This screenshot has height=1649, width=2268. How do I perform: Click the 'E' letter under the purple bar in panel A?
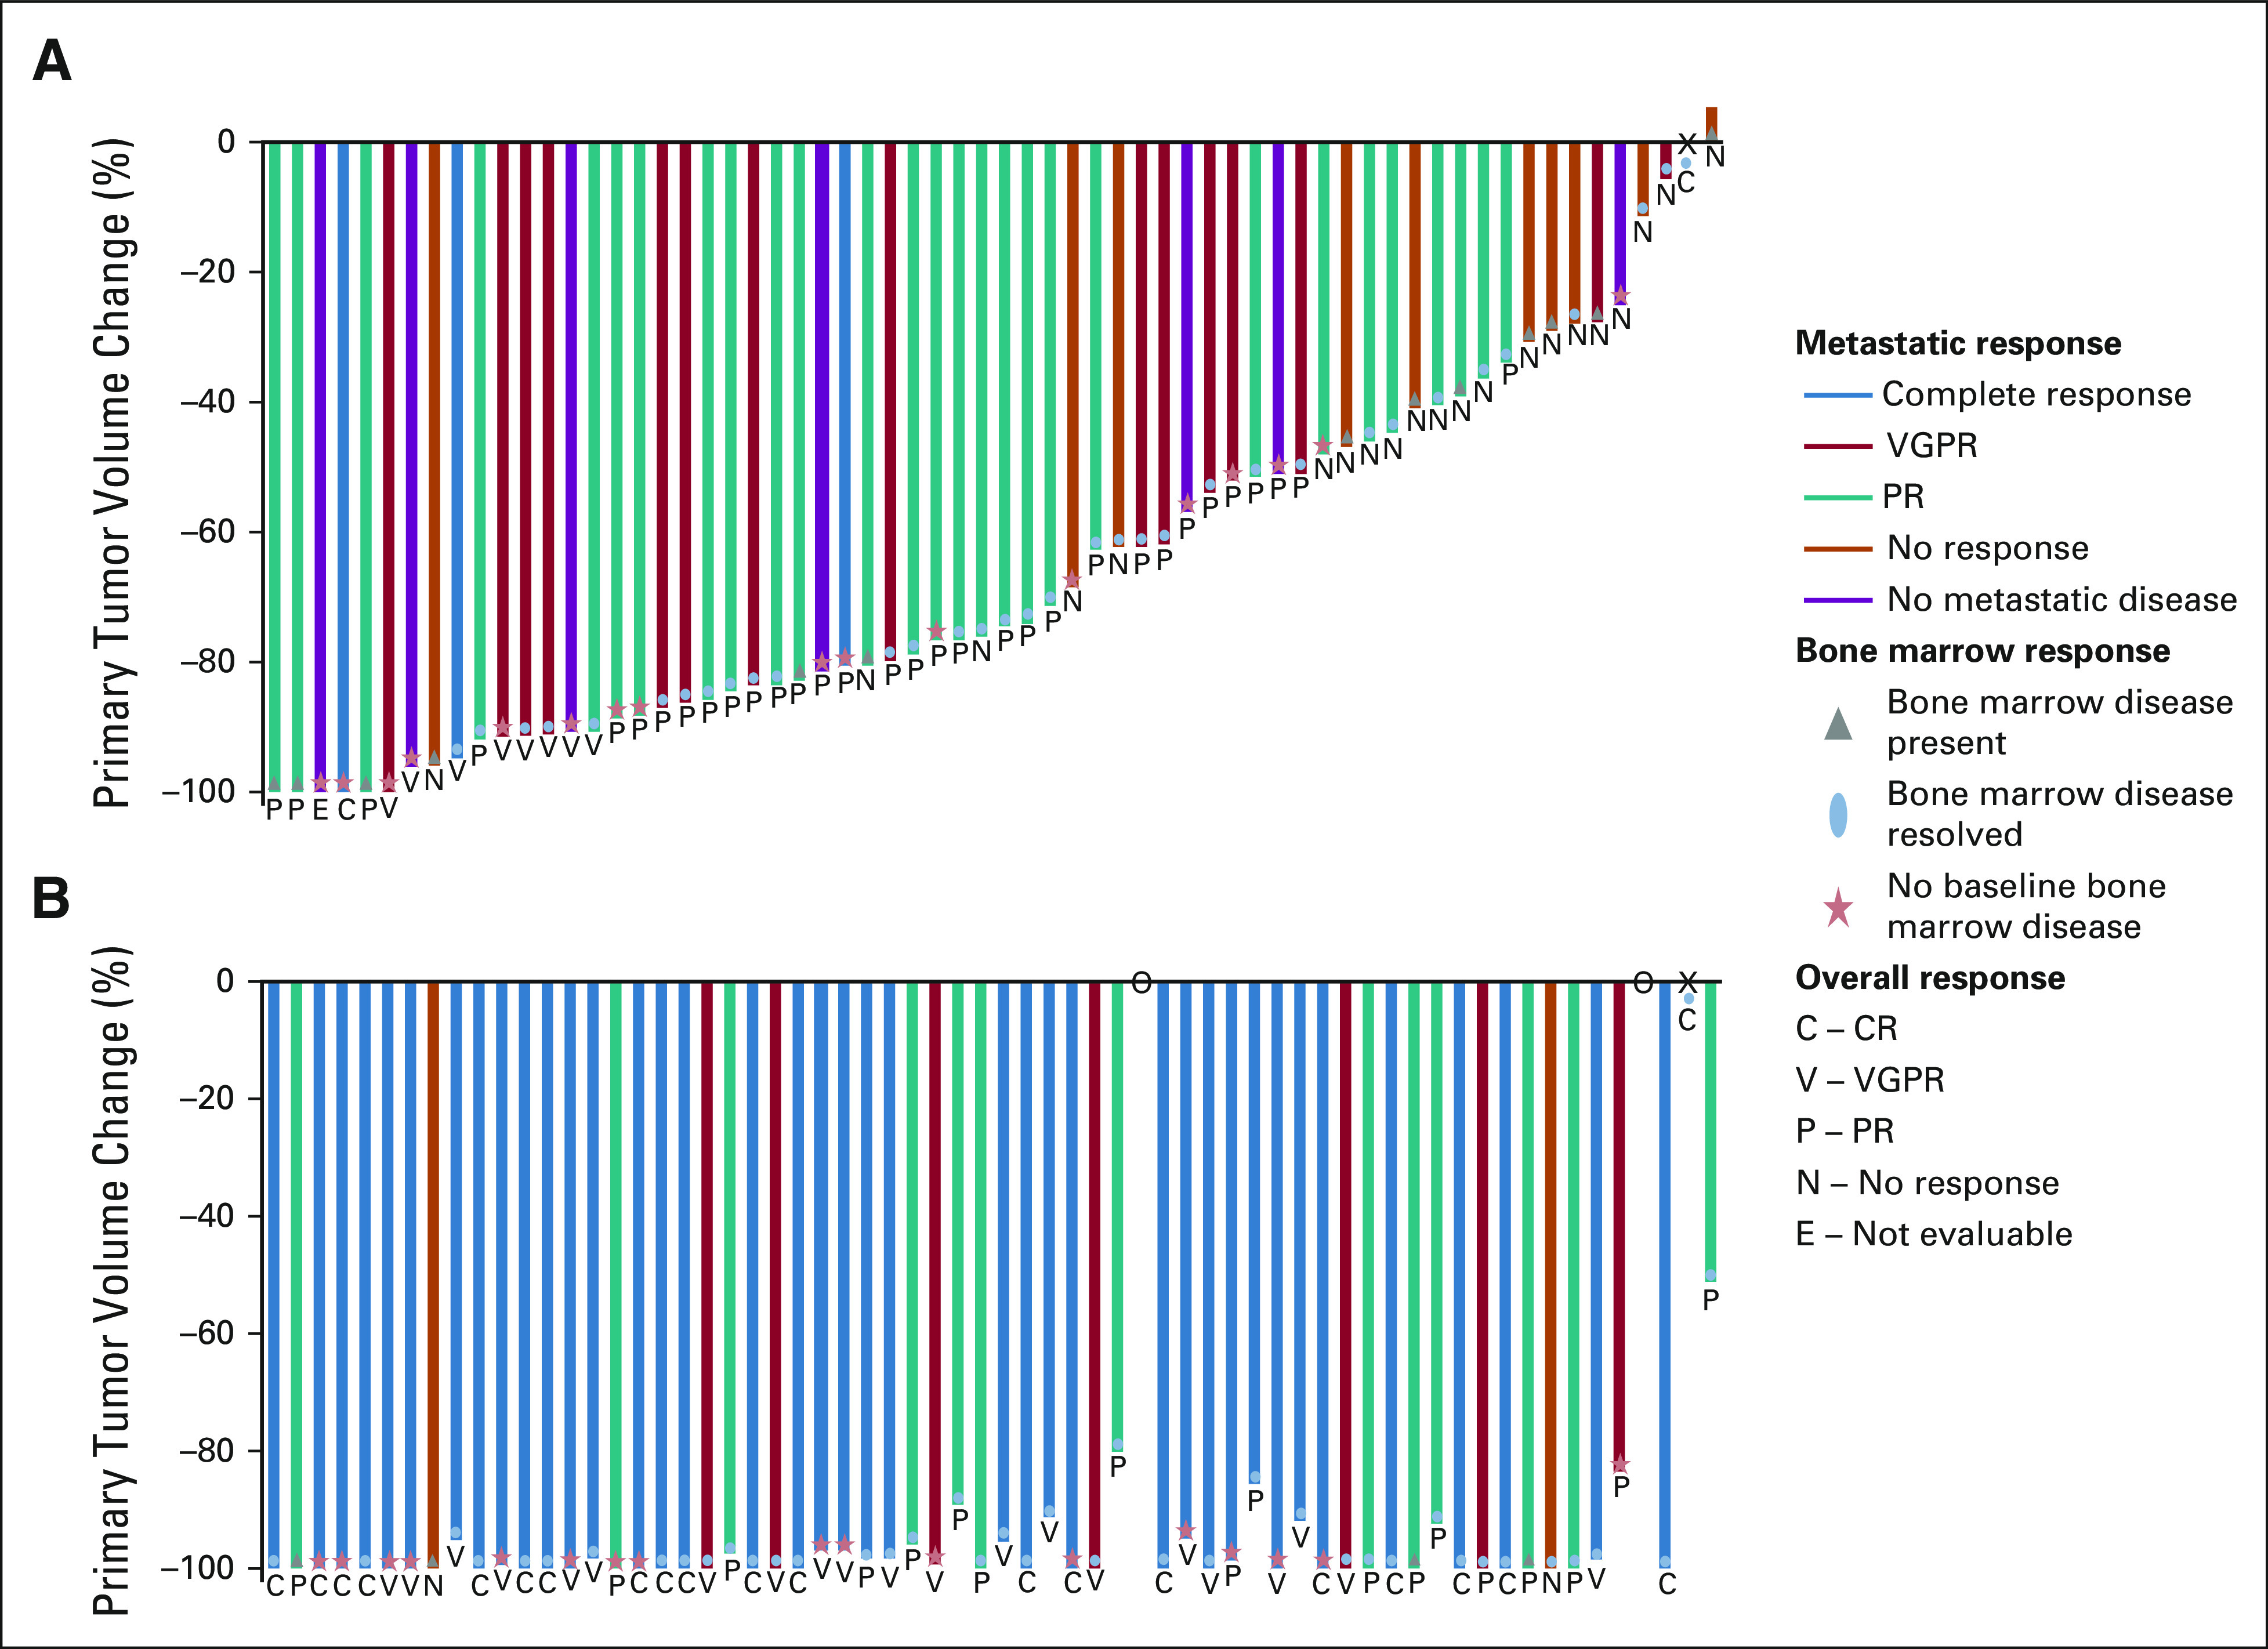tap(320, 810)
